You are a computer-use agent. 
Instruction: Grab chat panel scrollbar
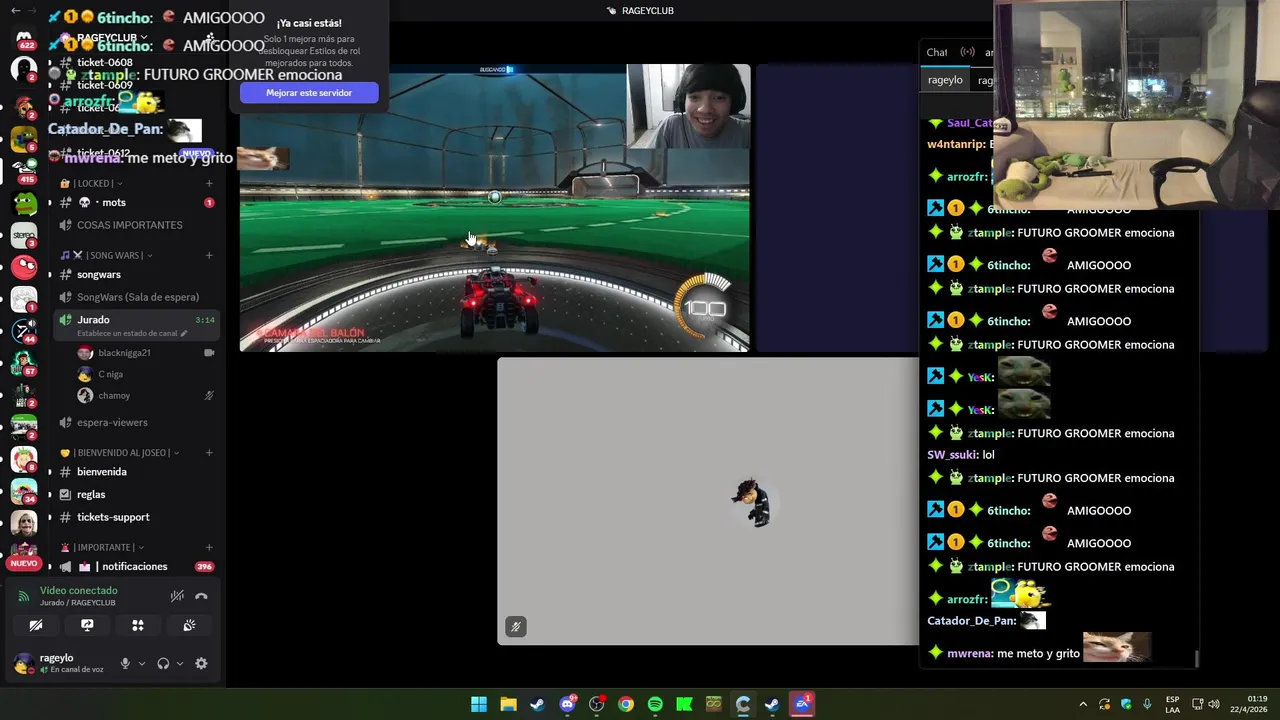(x=1196, y=659)
